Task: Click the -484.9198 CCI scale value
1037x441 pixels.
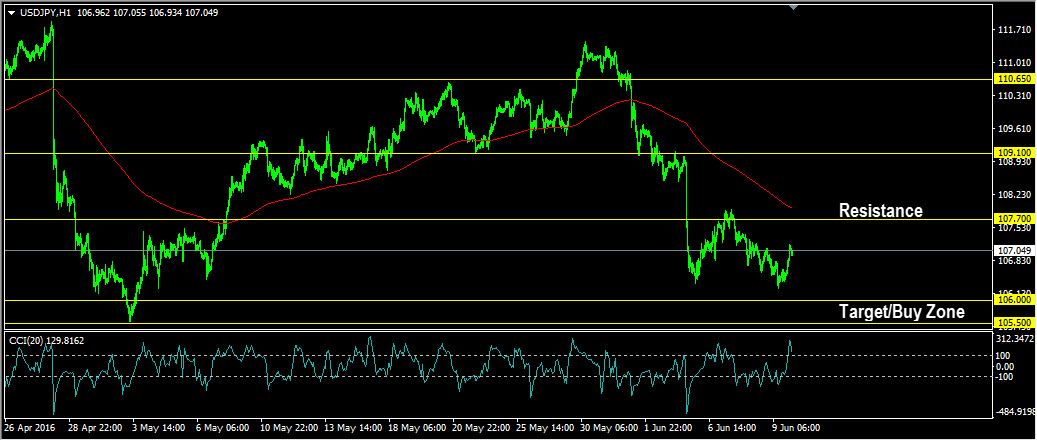Action: (x=1016, y=412)
